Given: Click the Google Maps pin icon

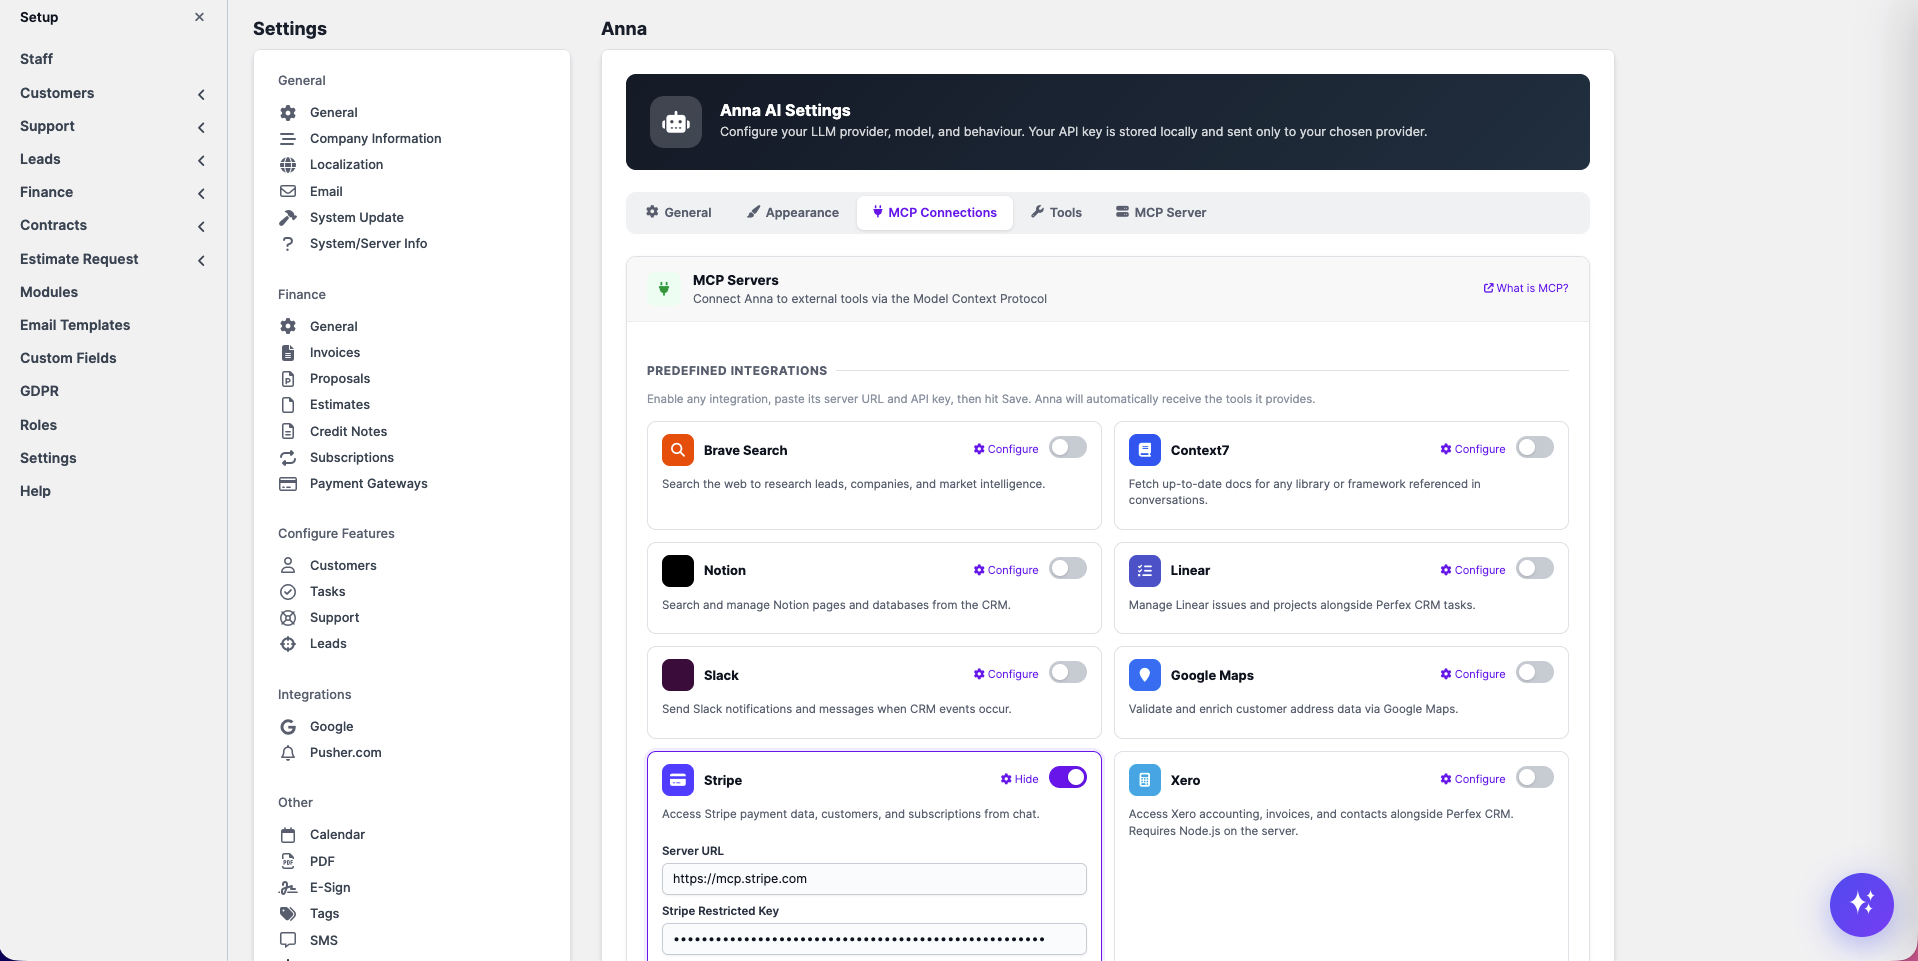Looking at the screenshot, I should 1145,675.
